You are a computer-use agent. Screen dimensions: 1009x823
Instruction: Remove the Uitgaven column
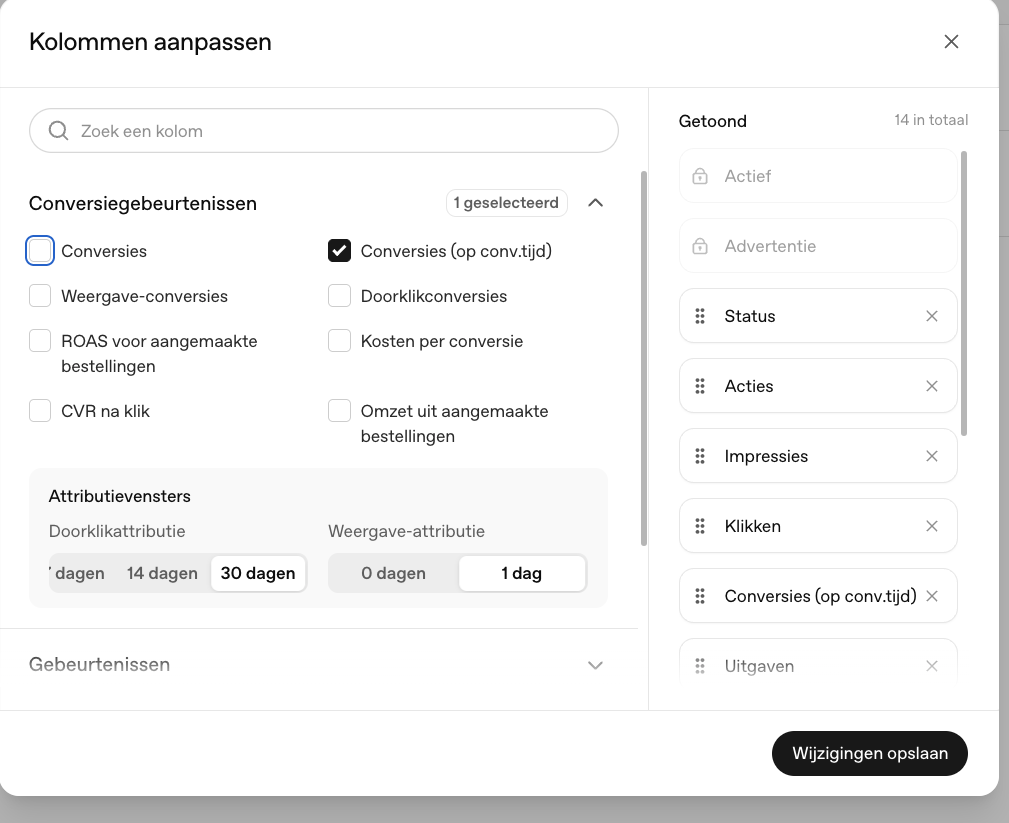932,666
